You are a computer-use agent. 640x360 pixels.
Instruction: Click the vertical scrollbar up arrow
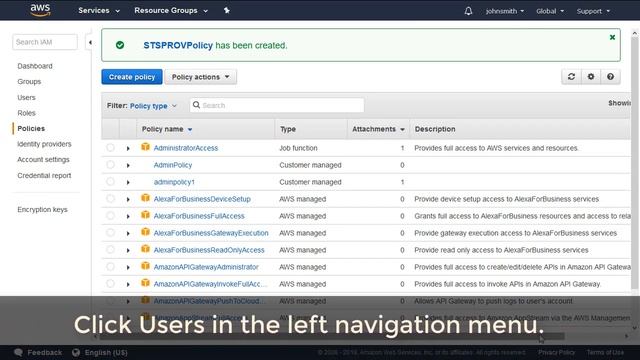tap(635, 33)
